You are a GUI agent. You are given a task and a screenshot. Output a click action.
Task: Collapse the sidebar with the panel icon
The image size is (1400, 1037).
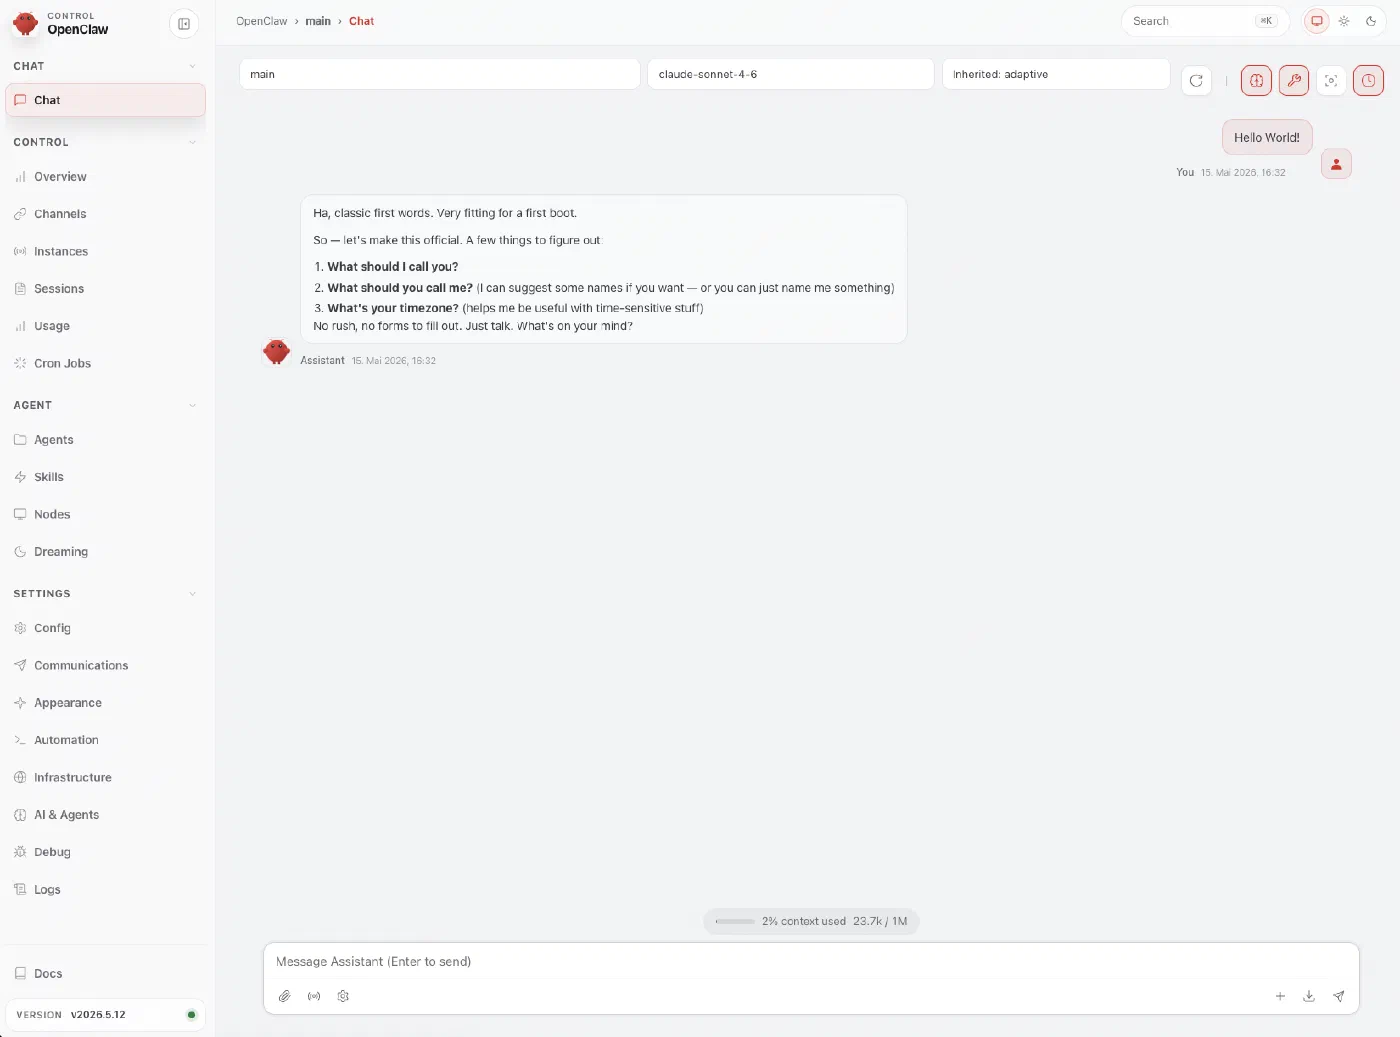[x=184, y=24]
